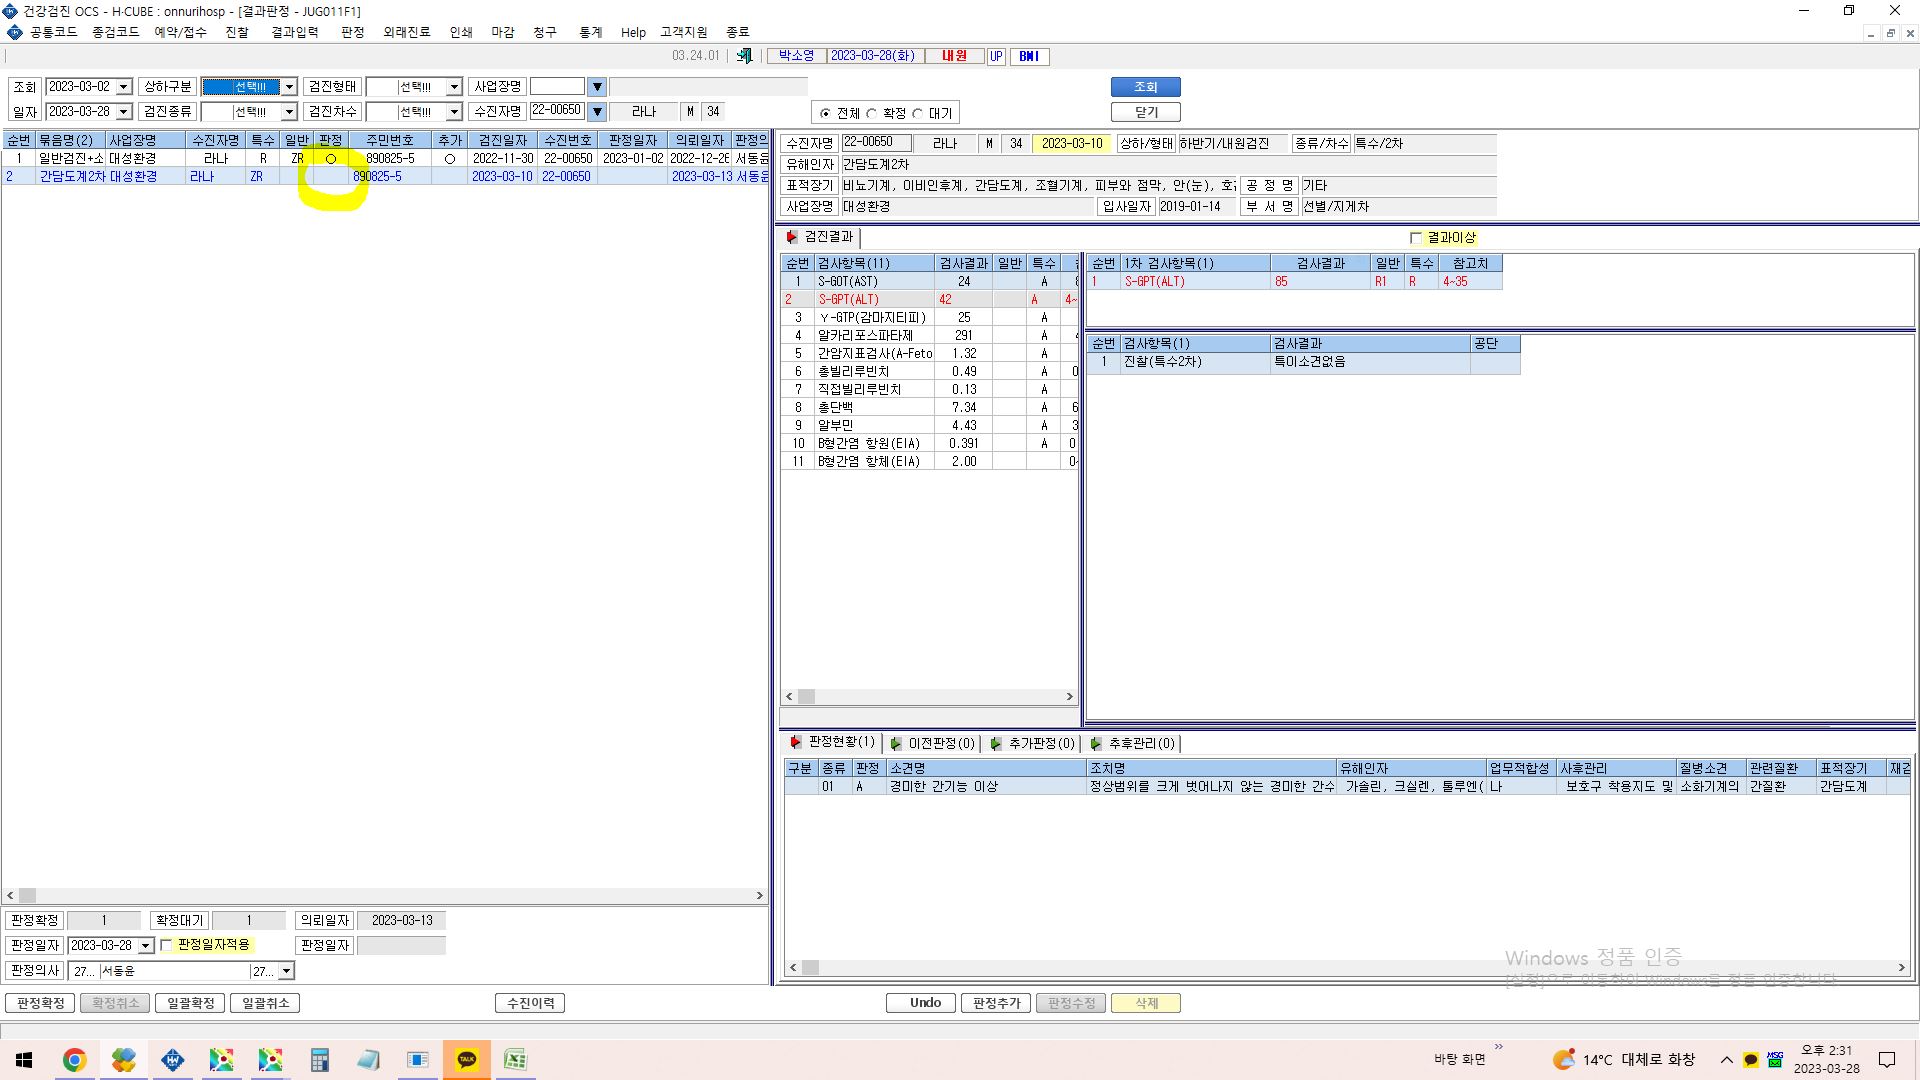Enable the 결과이상 checkbox
The width and height of the screenshot is (1920, 1080).
pos(1415,238)
